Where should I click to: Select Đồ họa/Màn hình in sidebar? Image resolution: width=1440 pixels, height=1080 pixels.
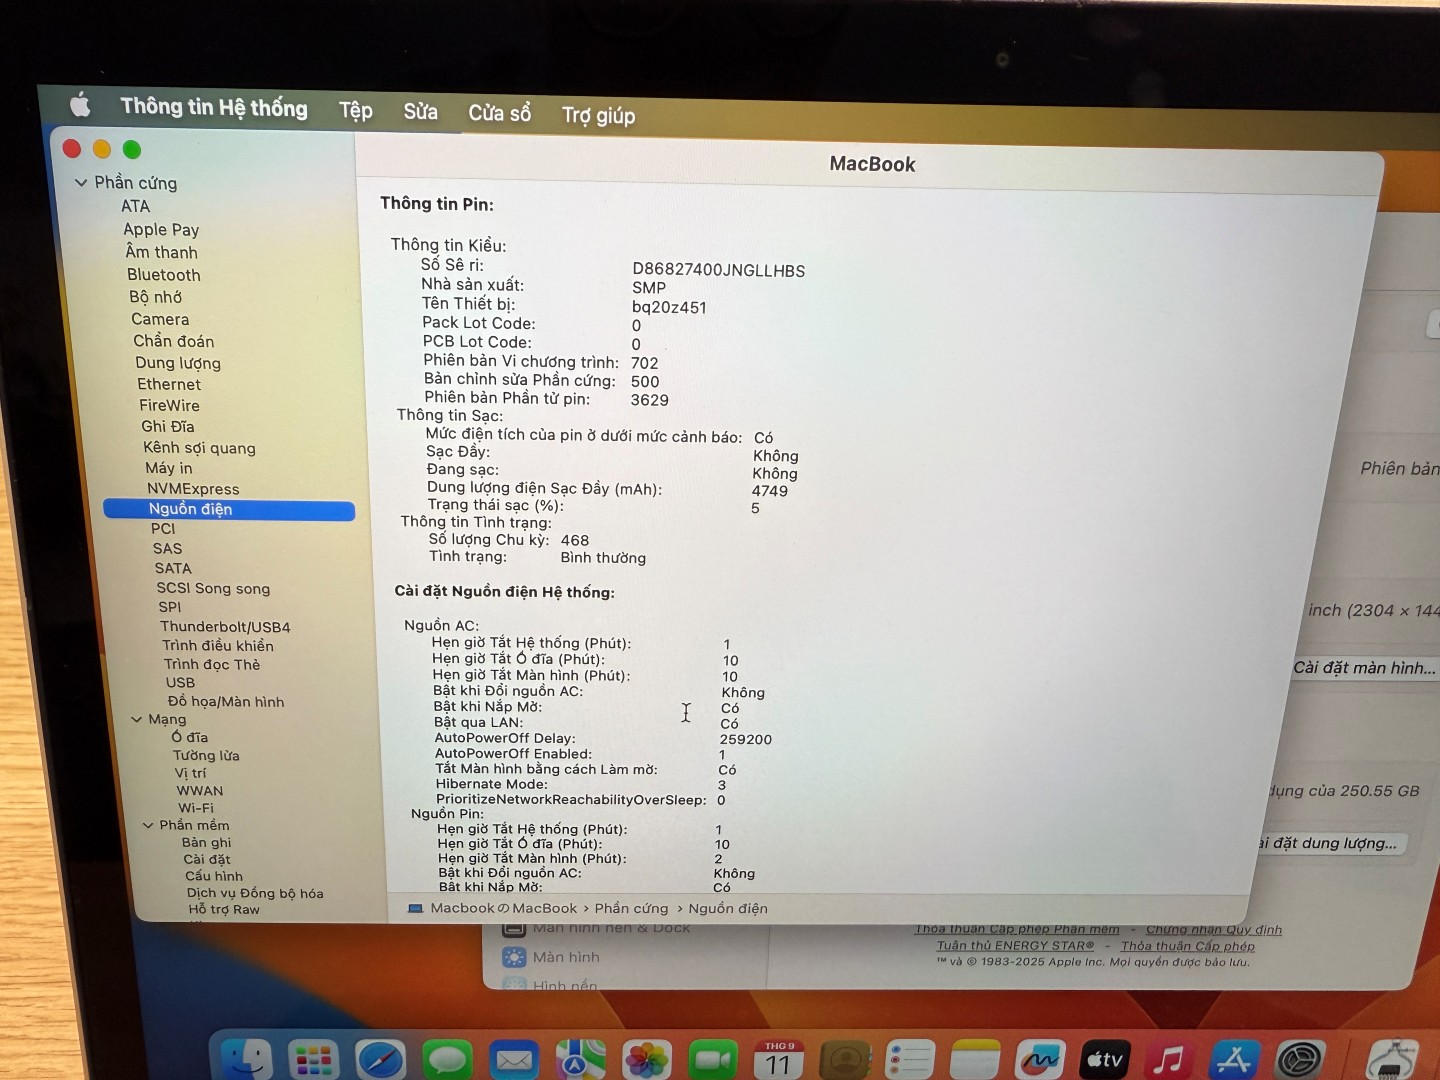[x=226, y=702]
